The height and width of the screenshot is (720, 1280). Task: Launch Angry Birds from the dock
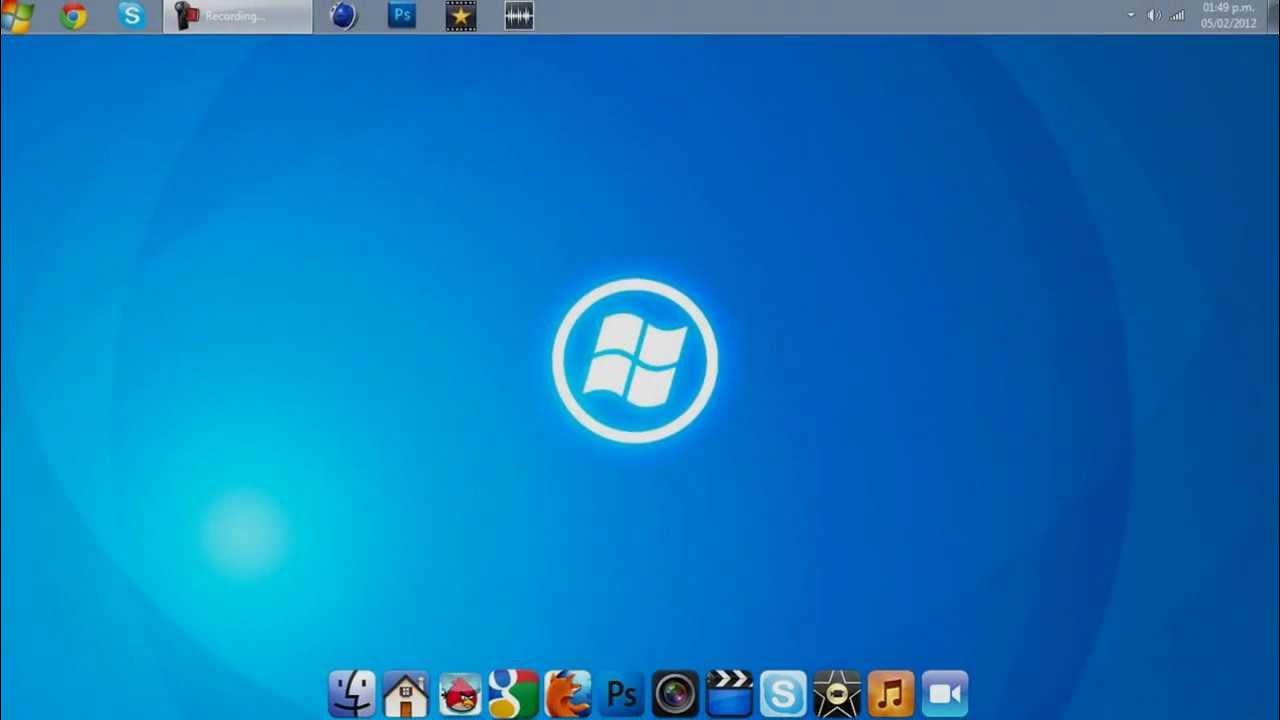pos(460,694)
